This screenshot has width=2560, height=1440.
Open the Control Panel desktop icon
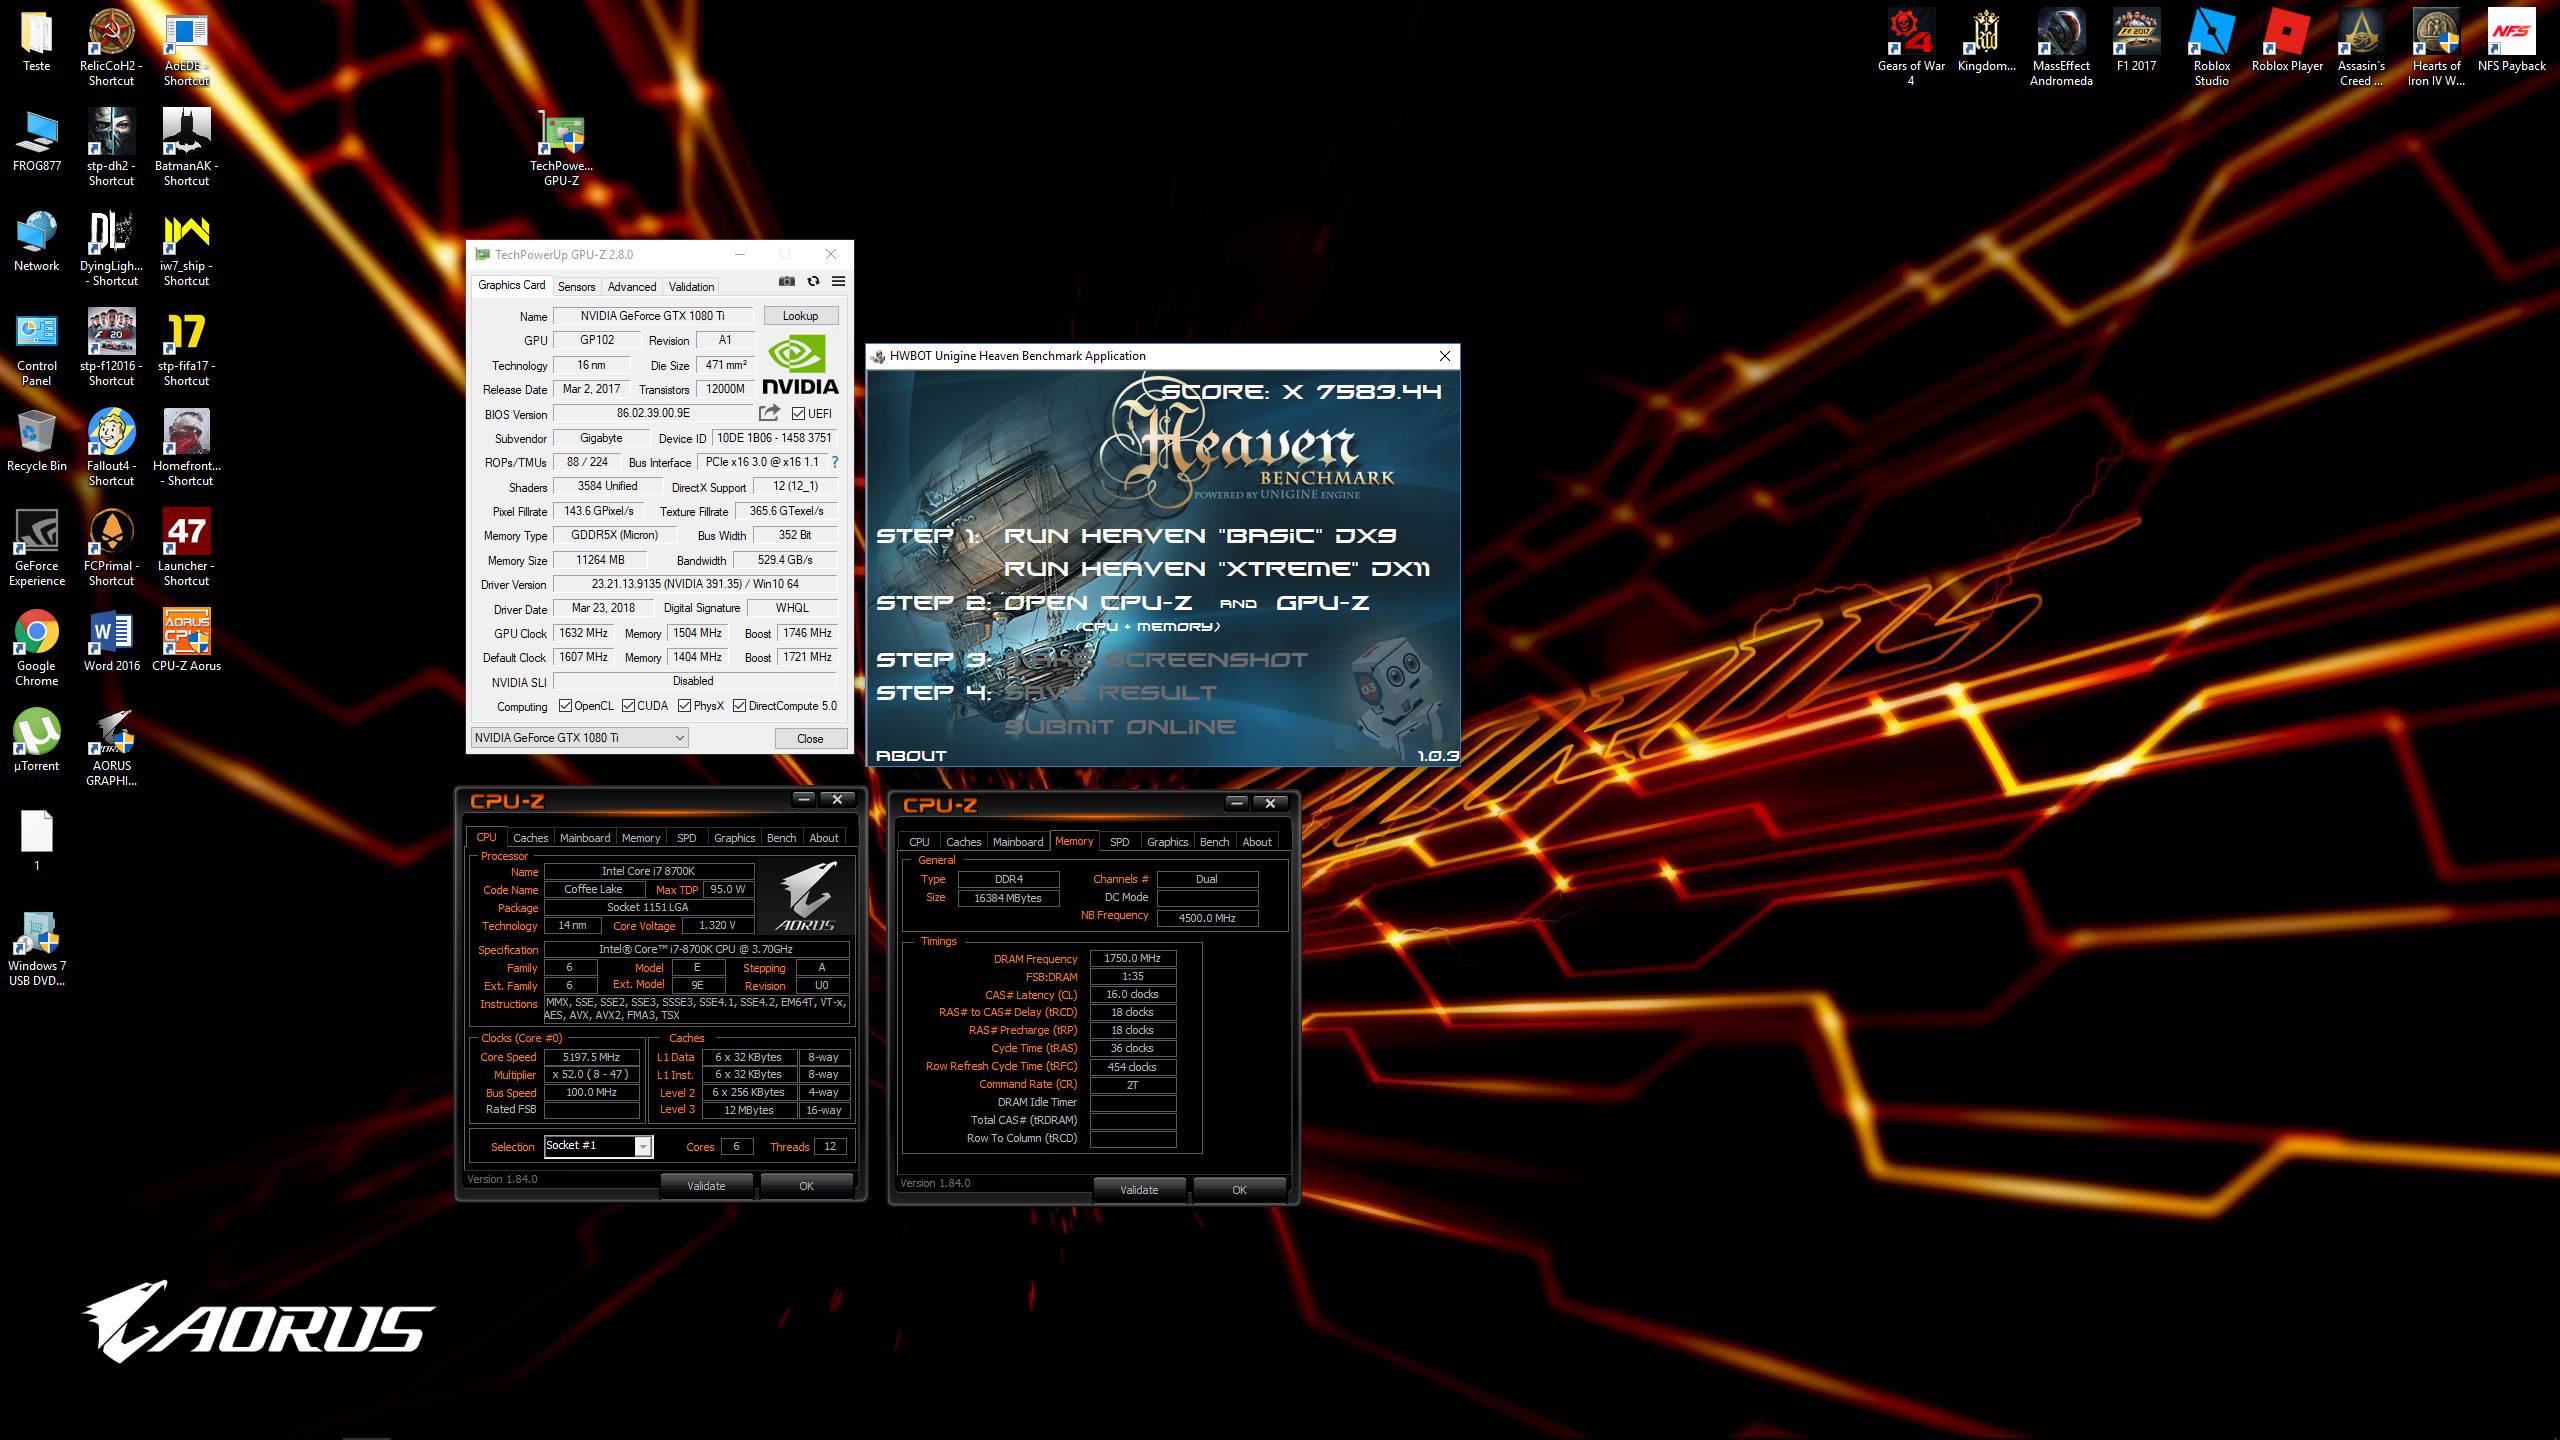tap(37, 348)
